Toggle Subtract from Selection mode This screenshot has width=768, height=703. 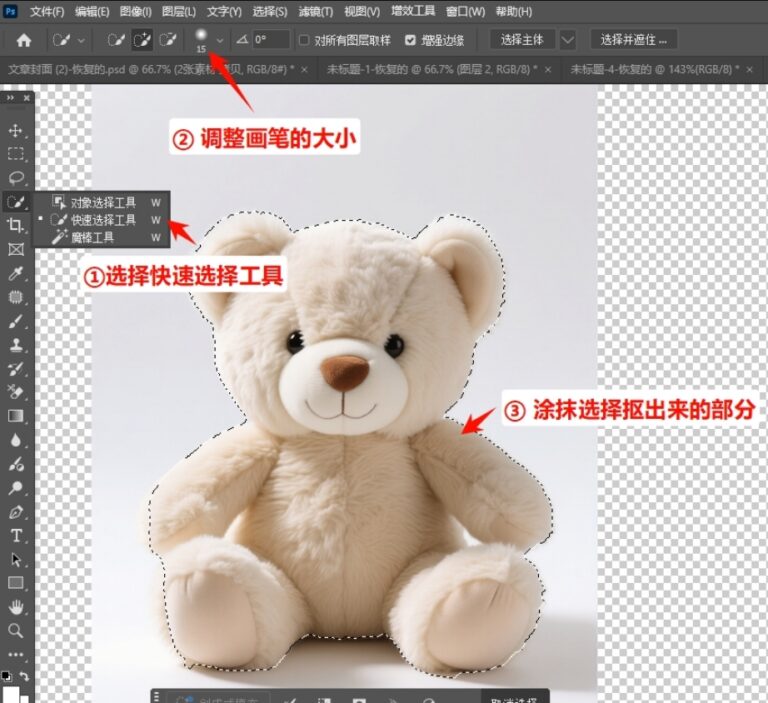(168, 40)
